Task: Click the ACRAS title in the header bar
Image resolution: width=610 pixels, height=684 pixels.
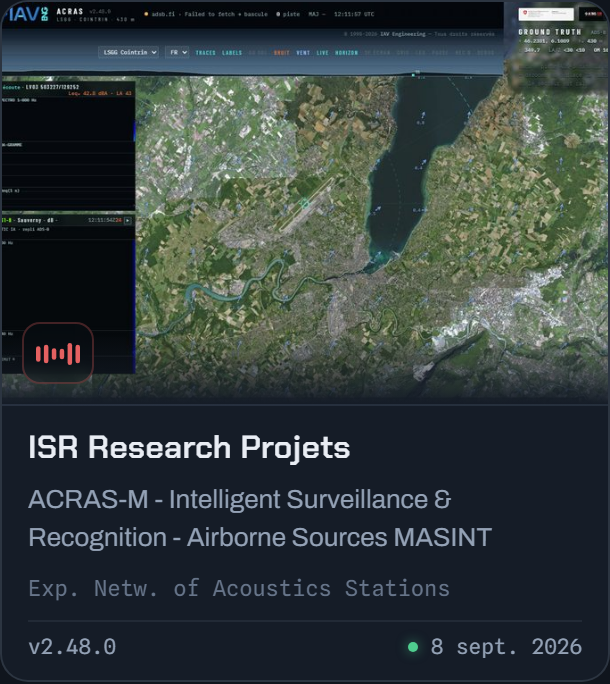Action: tap(70, 11)
